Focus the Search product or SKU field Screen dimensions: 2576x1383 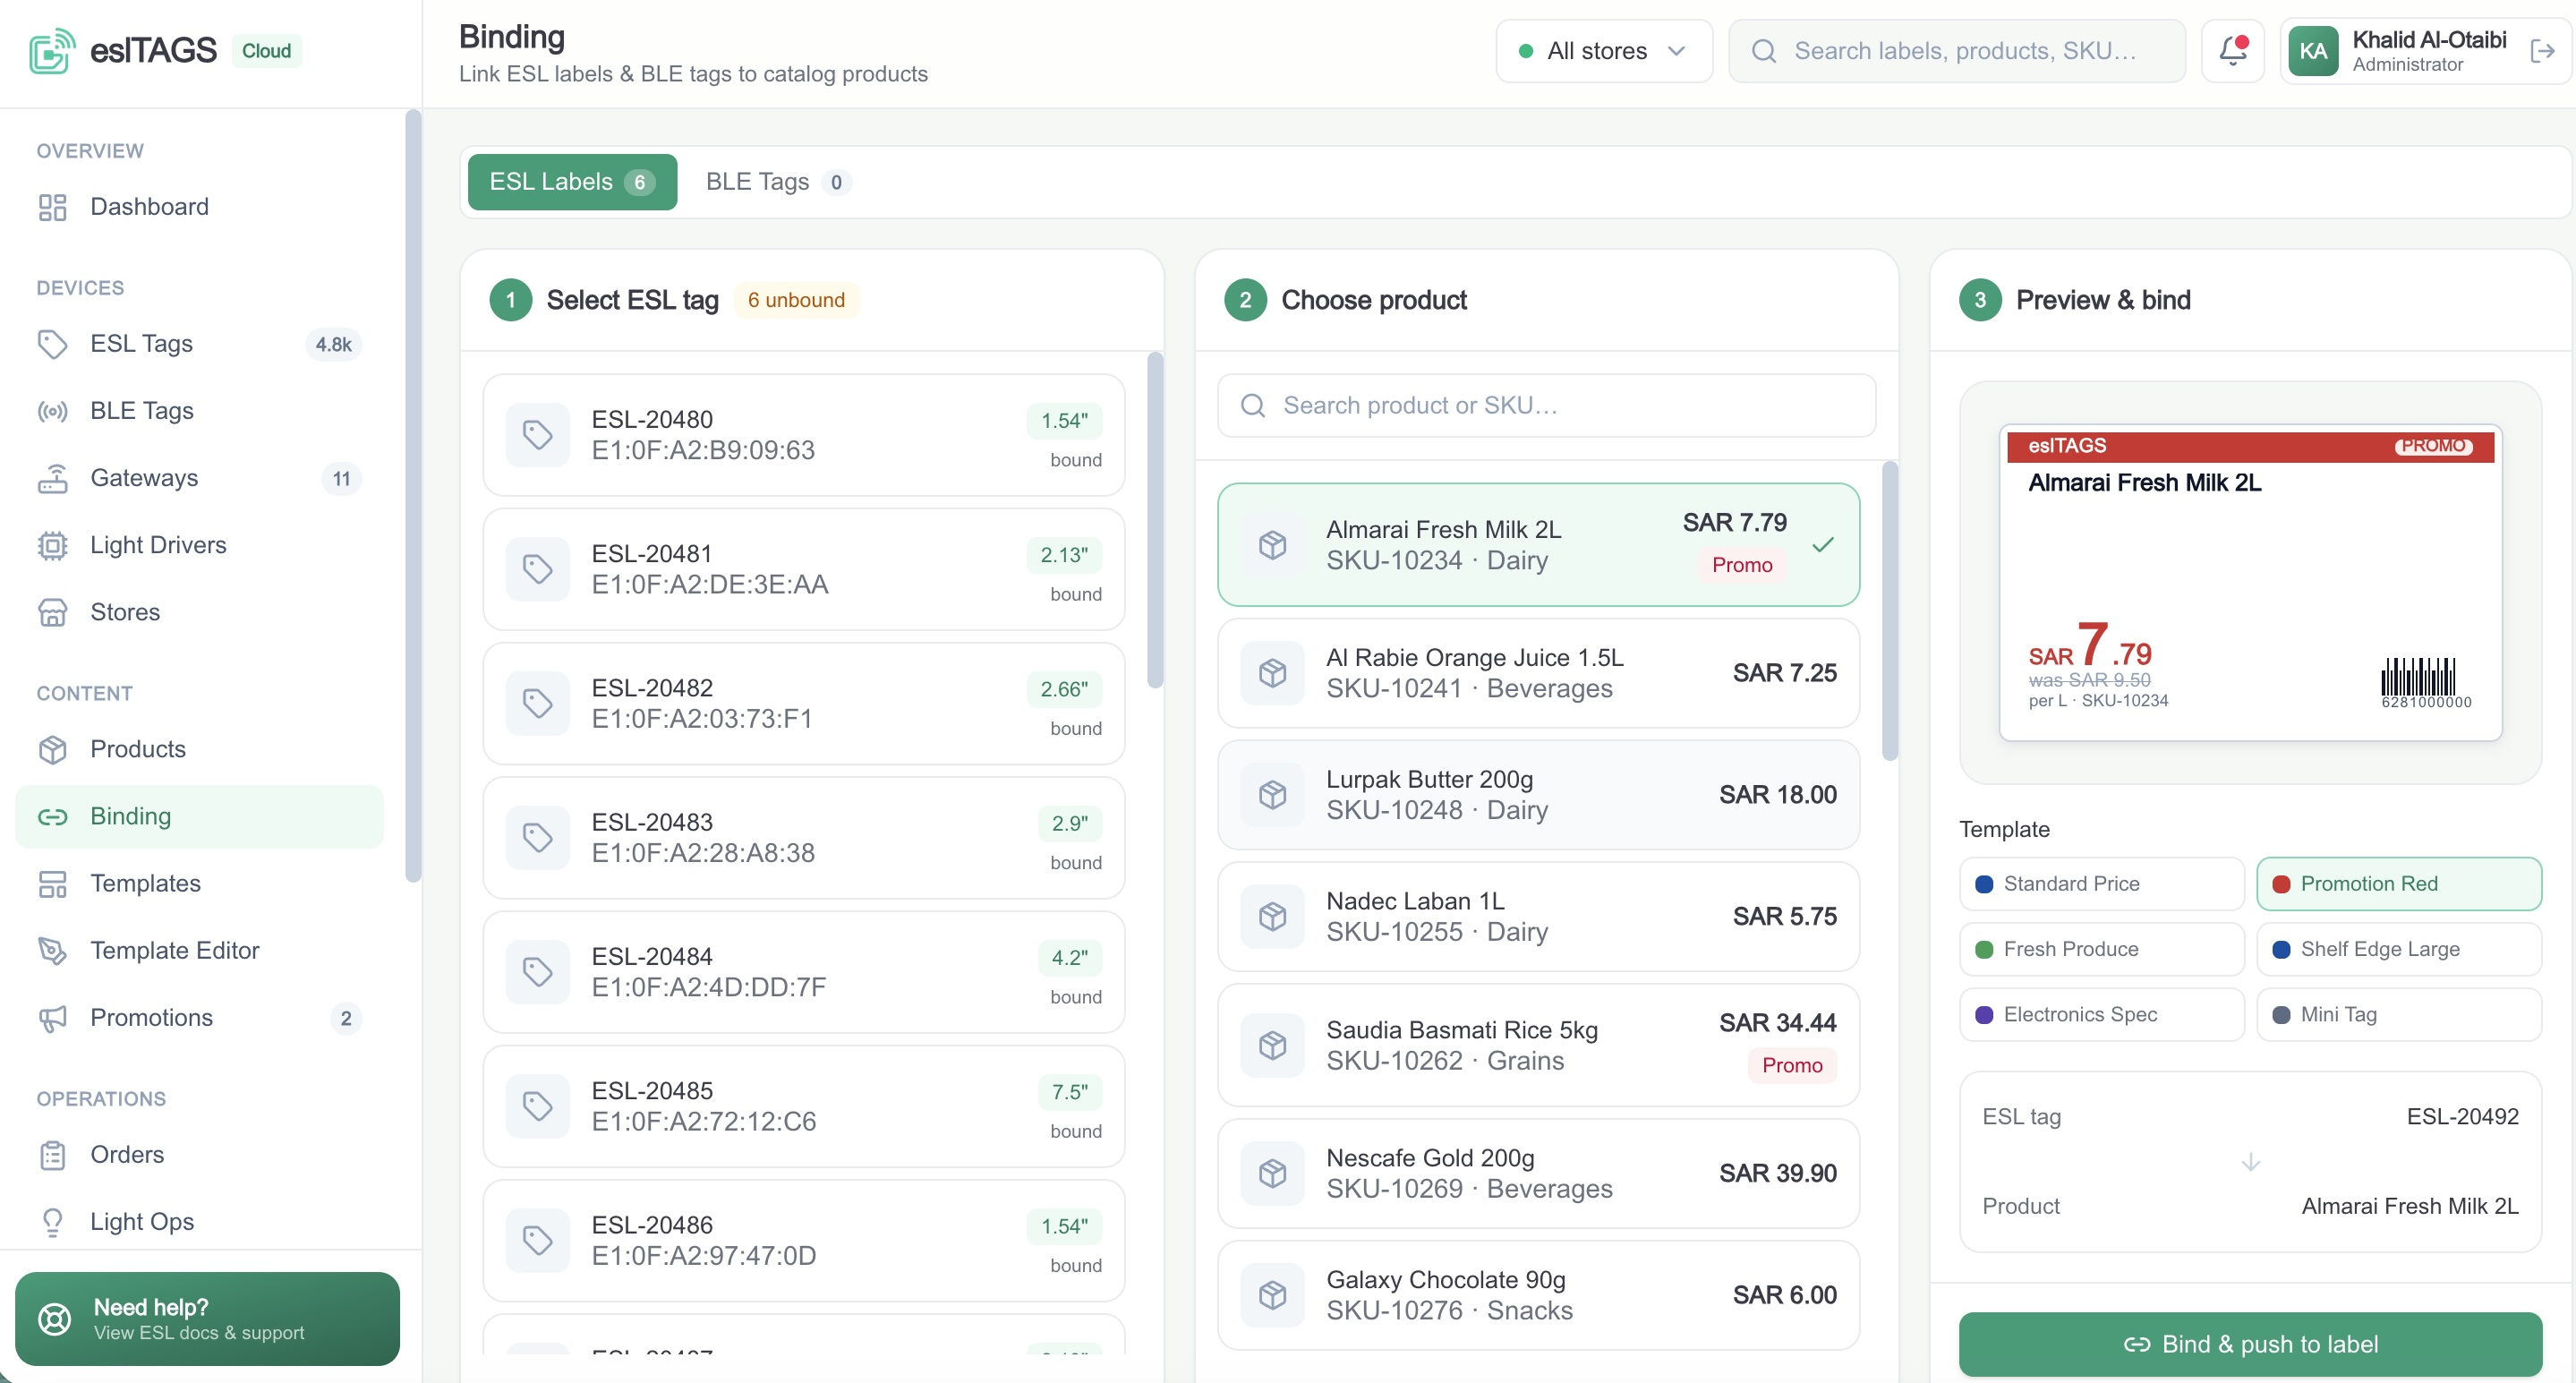pyautogui.click(x=1546, y=405)
